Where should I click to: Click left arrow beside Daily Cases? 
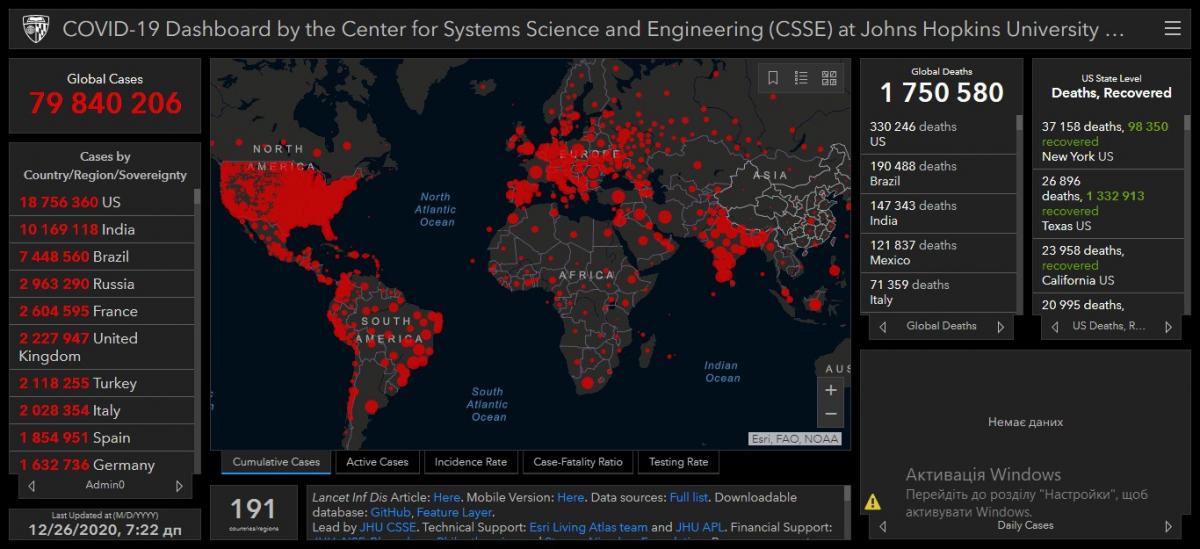[x=881, y=526]
